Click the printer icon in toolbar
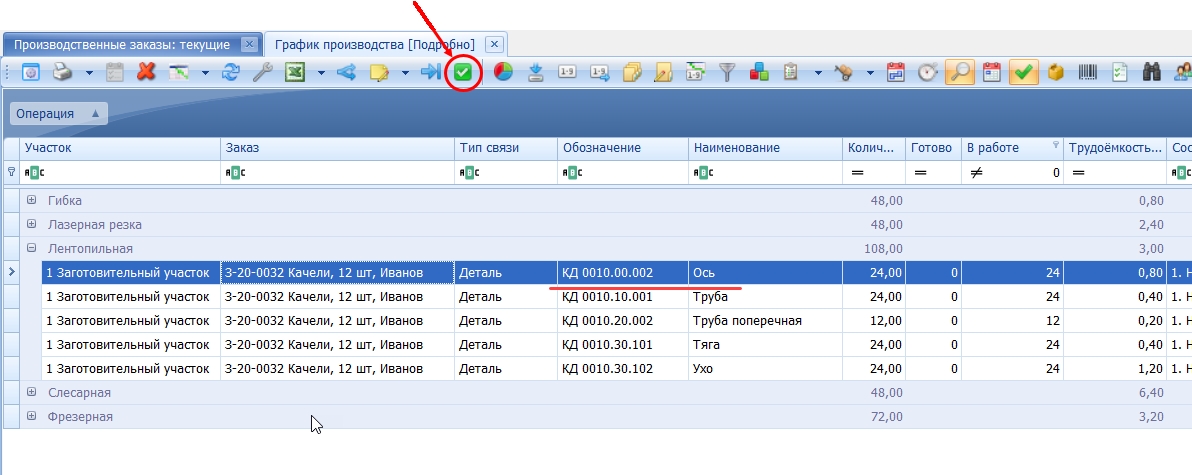This screenshot has height=475, width=1192. tap(62, 73)
